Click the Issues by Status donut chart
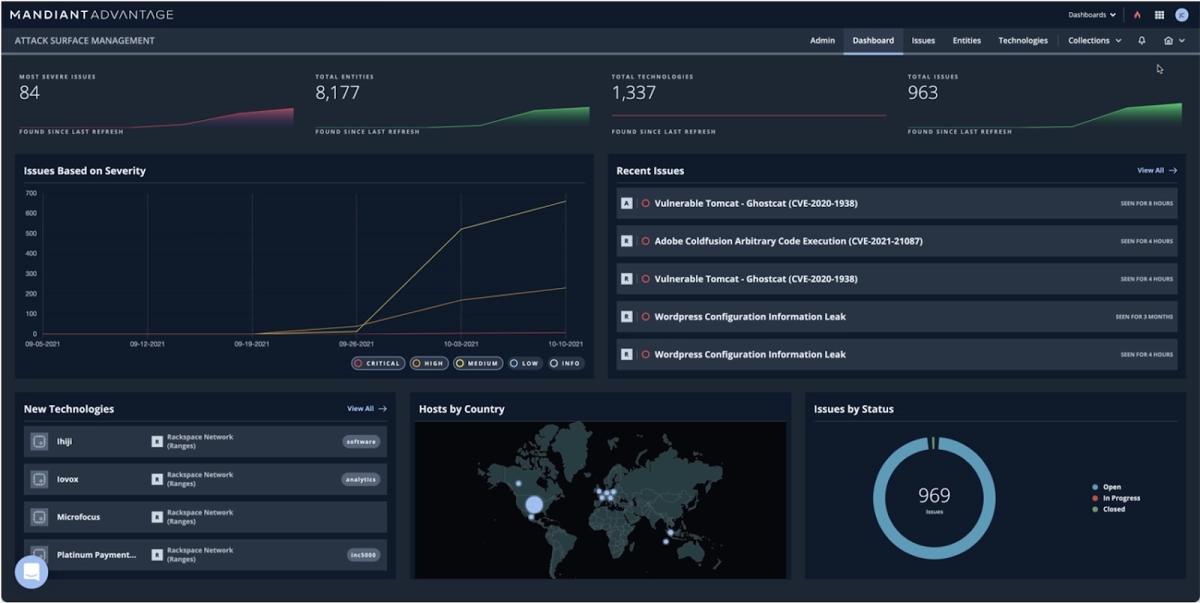 935,495
